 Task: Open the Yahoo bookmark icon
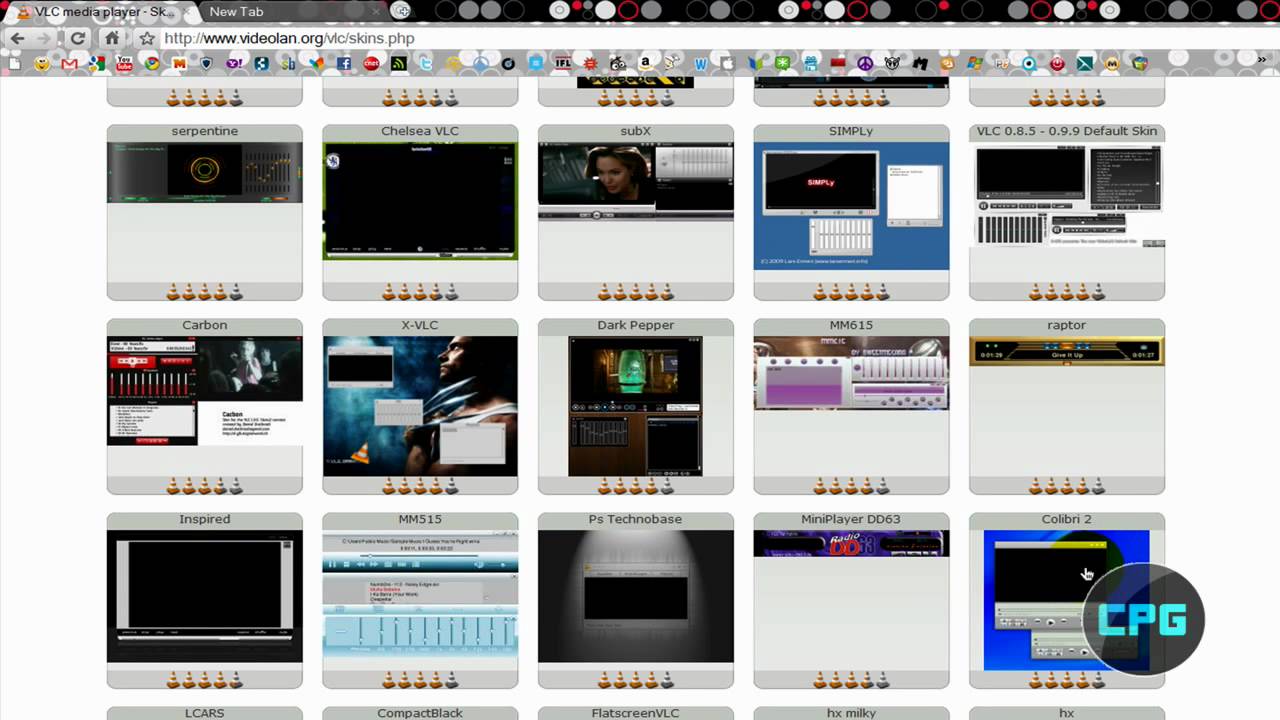click(234, 63)
